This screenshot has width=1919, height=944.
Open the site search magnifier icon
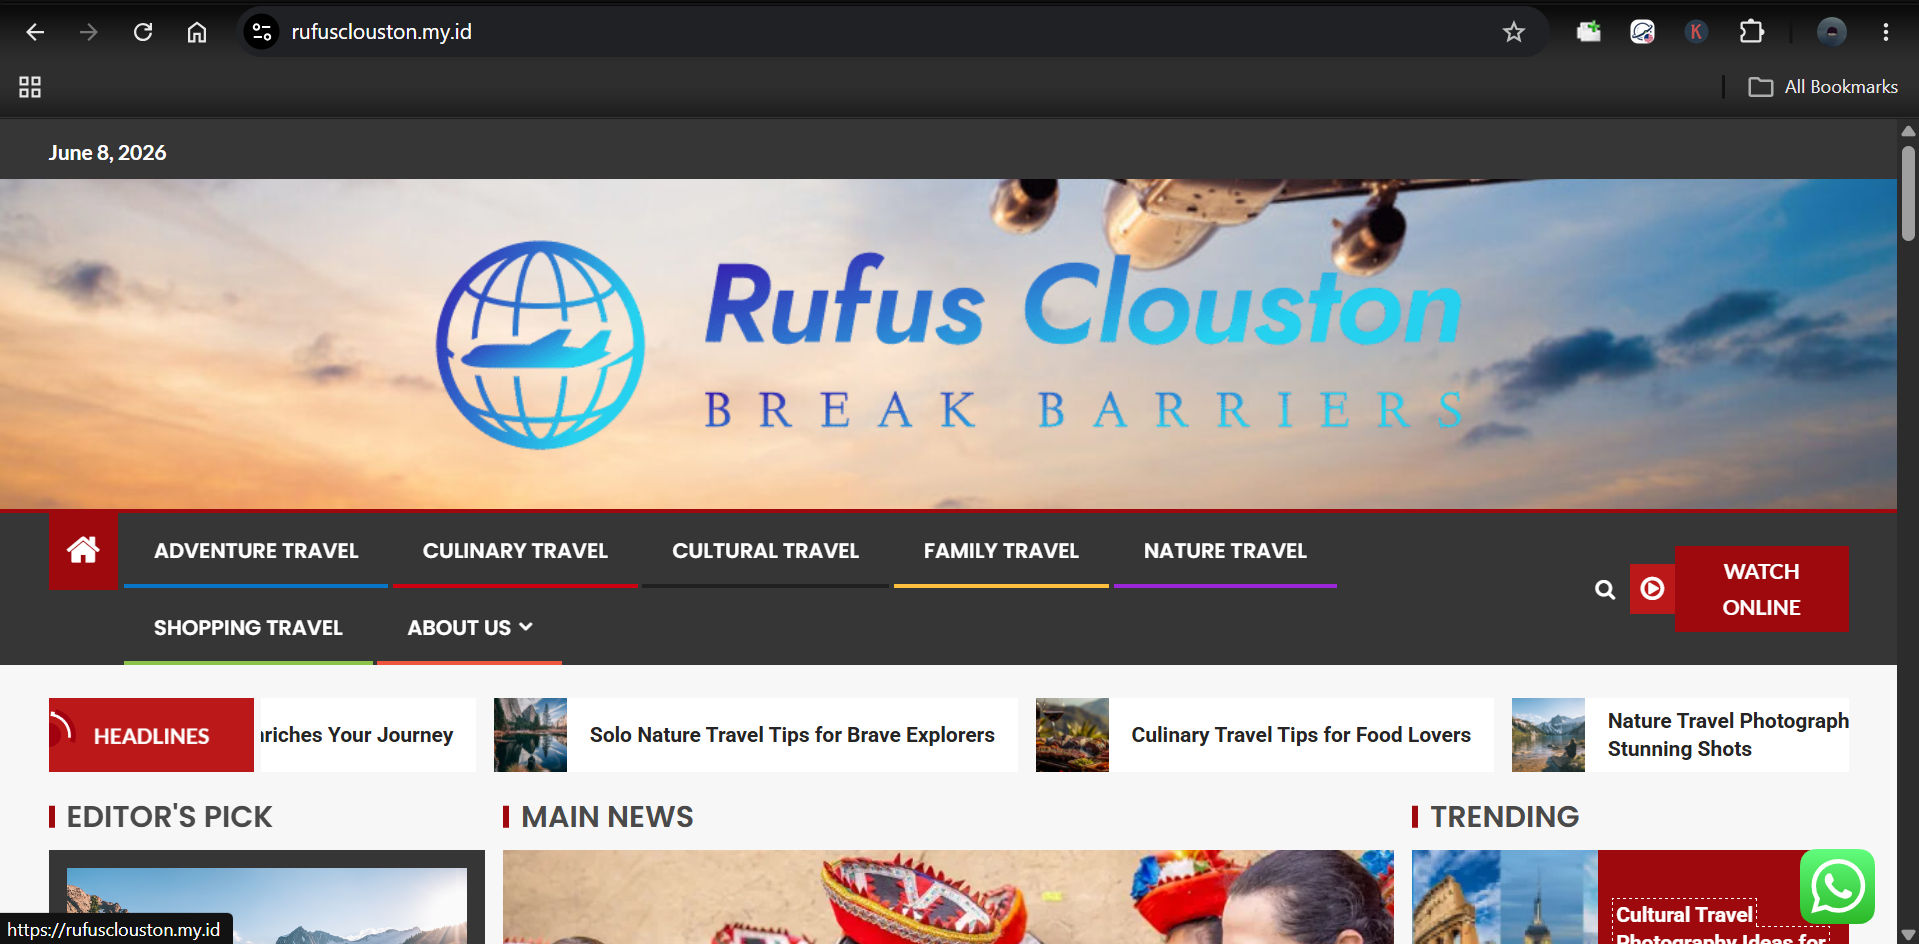[1605, 589]
